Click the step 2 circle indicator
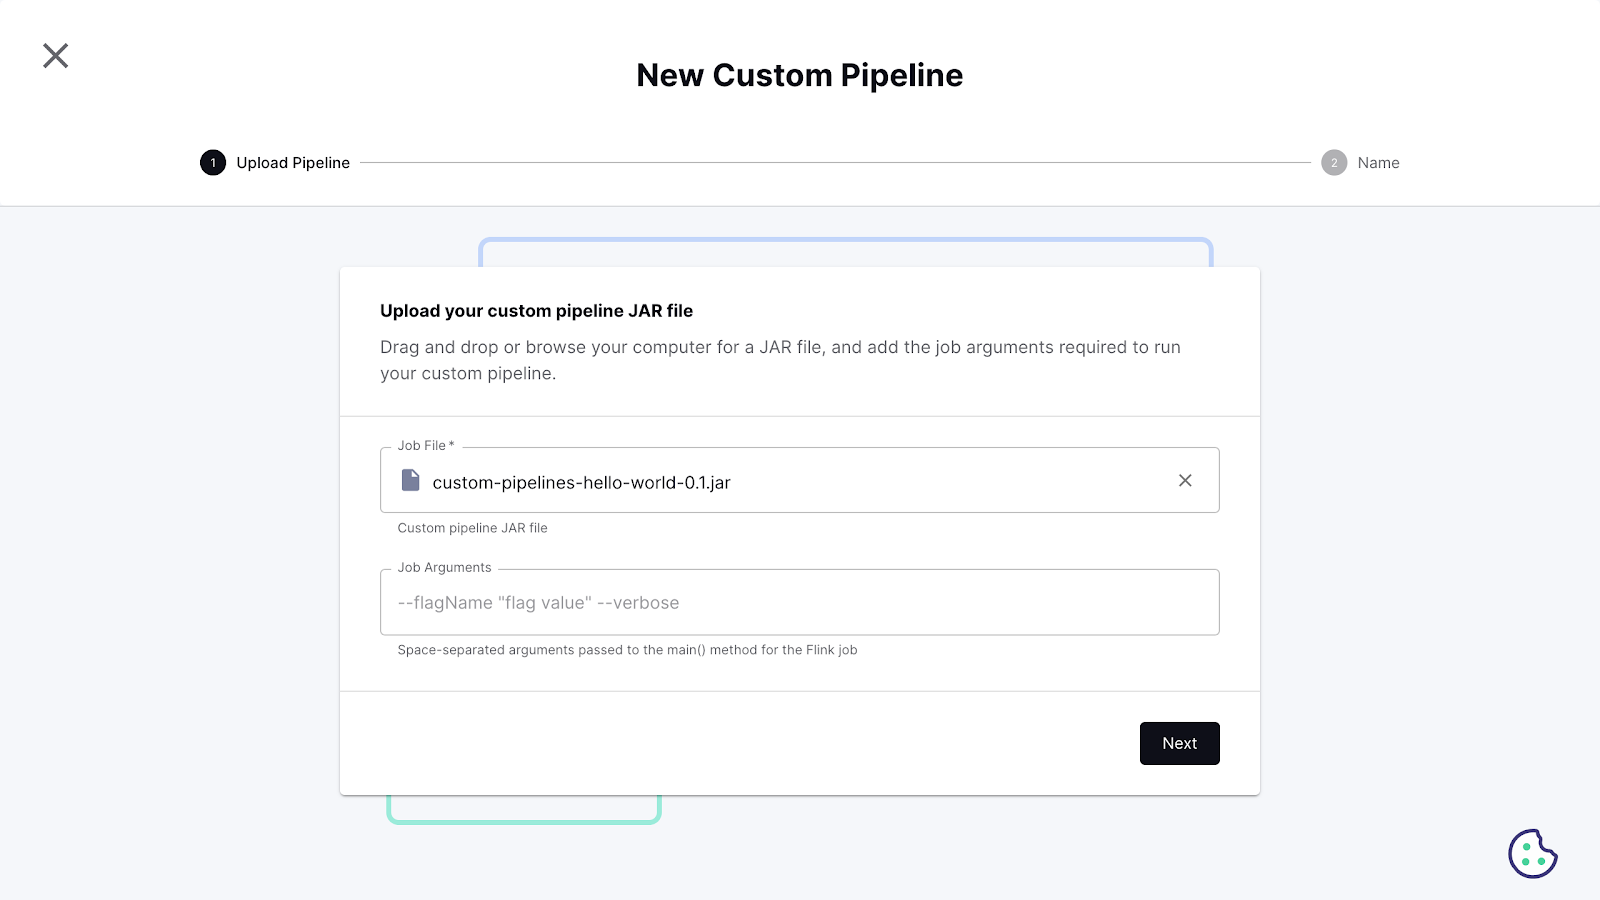 [1335, 162]
